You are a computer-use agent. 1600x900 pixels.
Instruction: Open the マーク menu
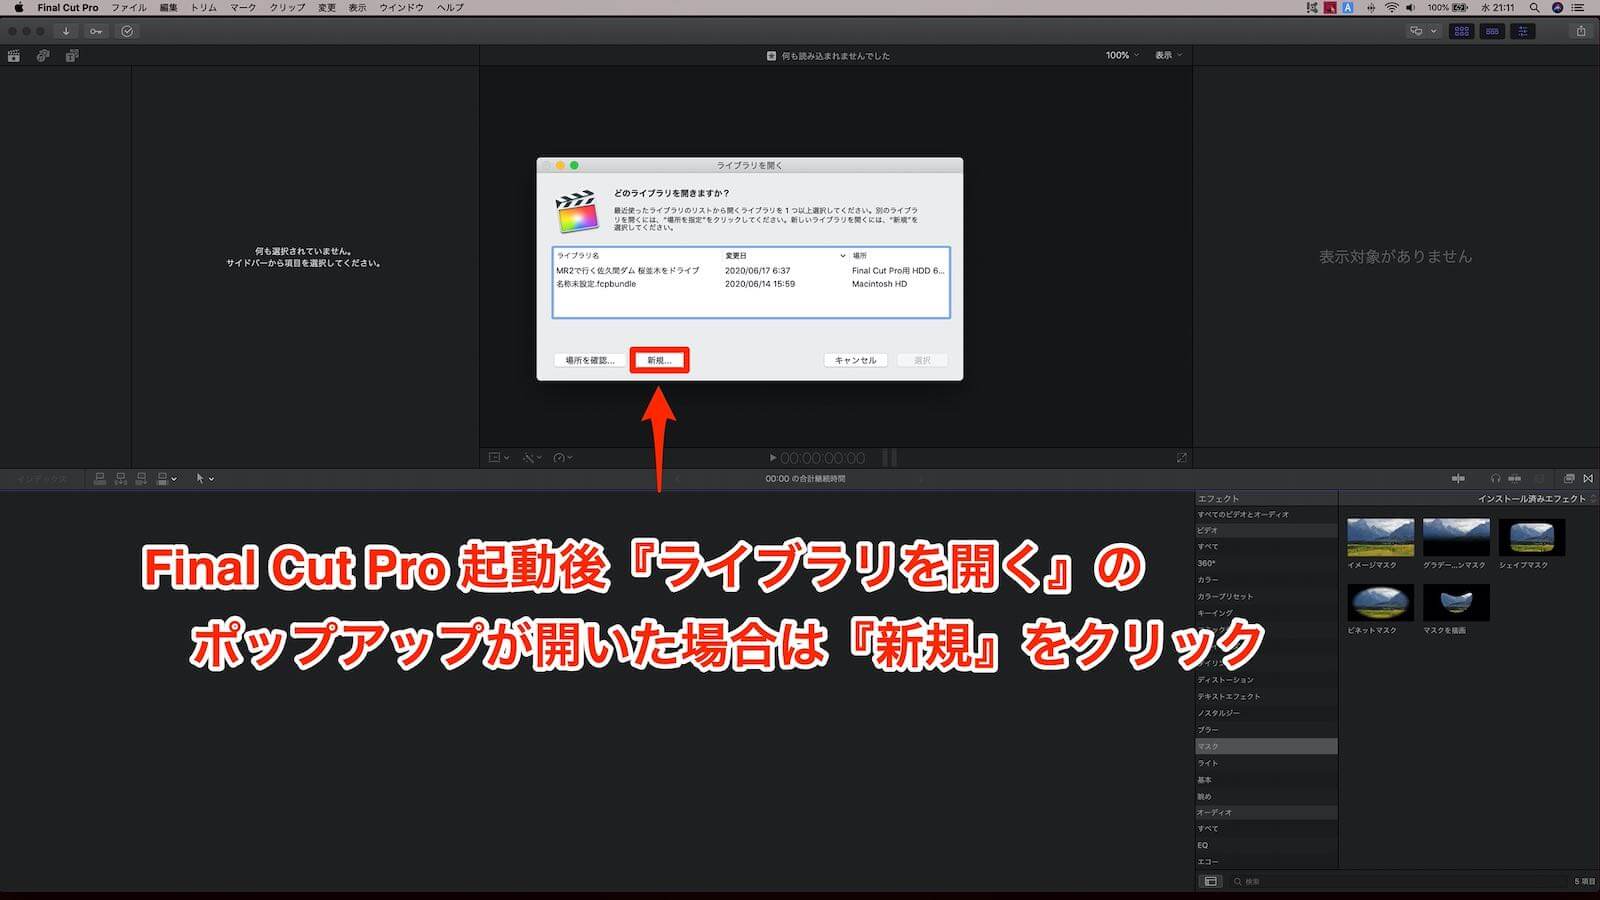[243, 7]
